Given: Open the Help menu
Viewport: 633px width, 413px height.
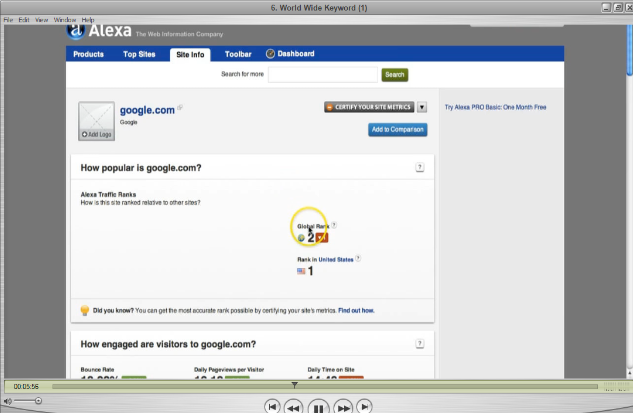Looking at the screenshot, I should tap(88, 19).
